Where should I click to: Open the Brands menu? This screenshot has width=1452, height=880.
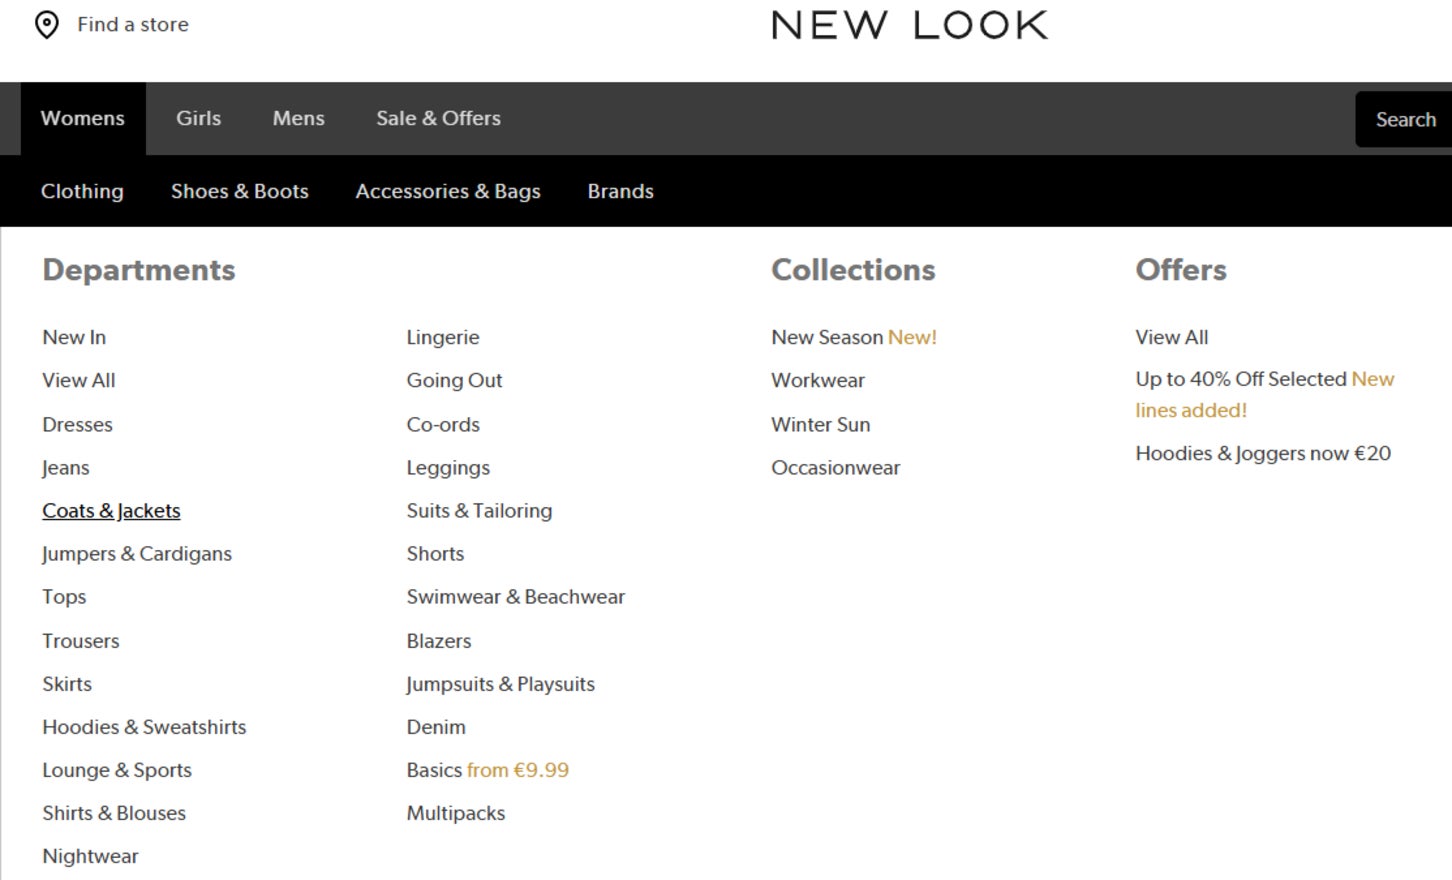click(620, 191)
